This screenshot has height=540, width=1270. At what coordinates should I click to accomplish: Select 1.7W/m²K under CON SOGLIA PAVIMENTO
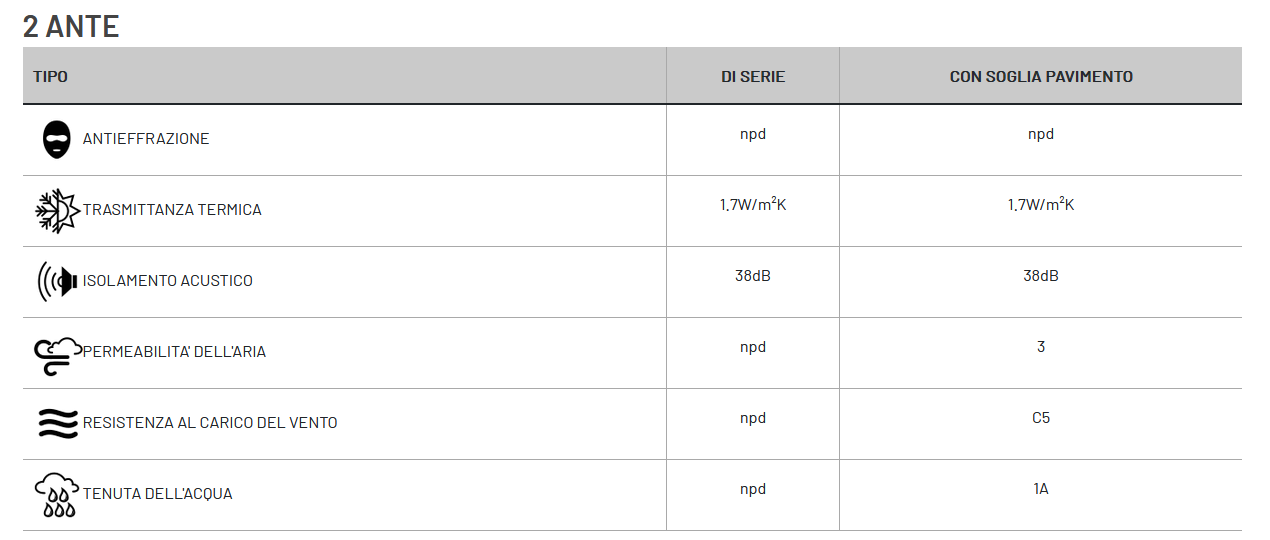pyautogui.click(x=1041, y=204)
